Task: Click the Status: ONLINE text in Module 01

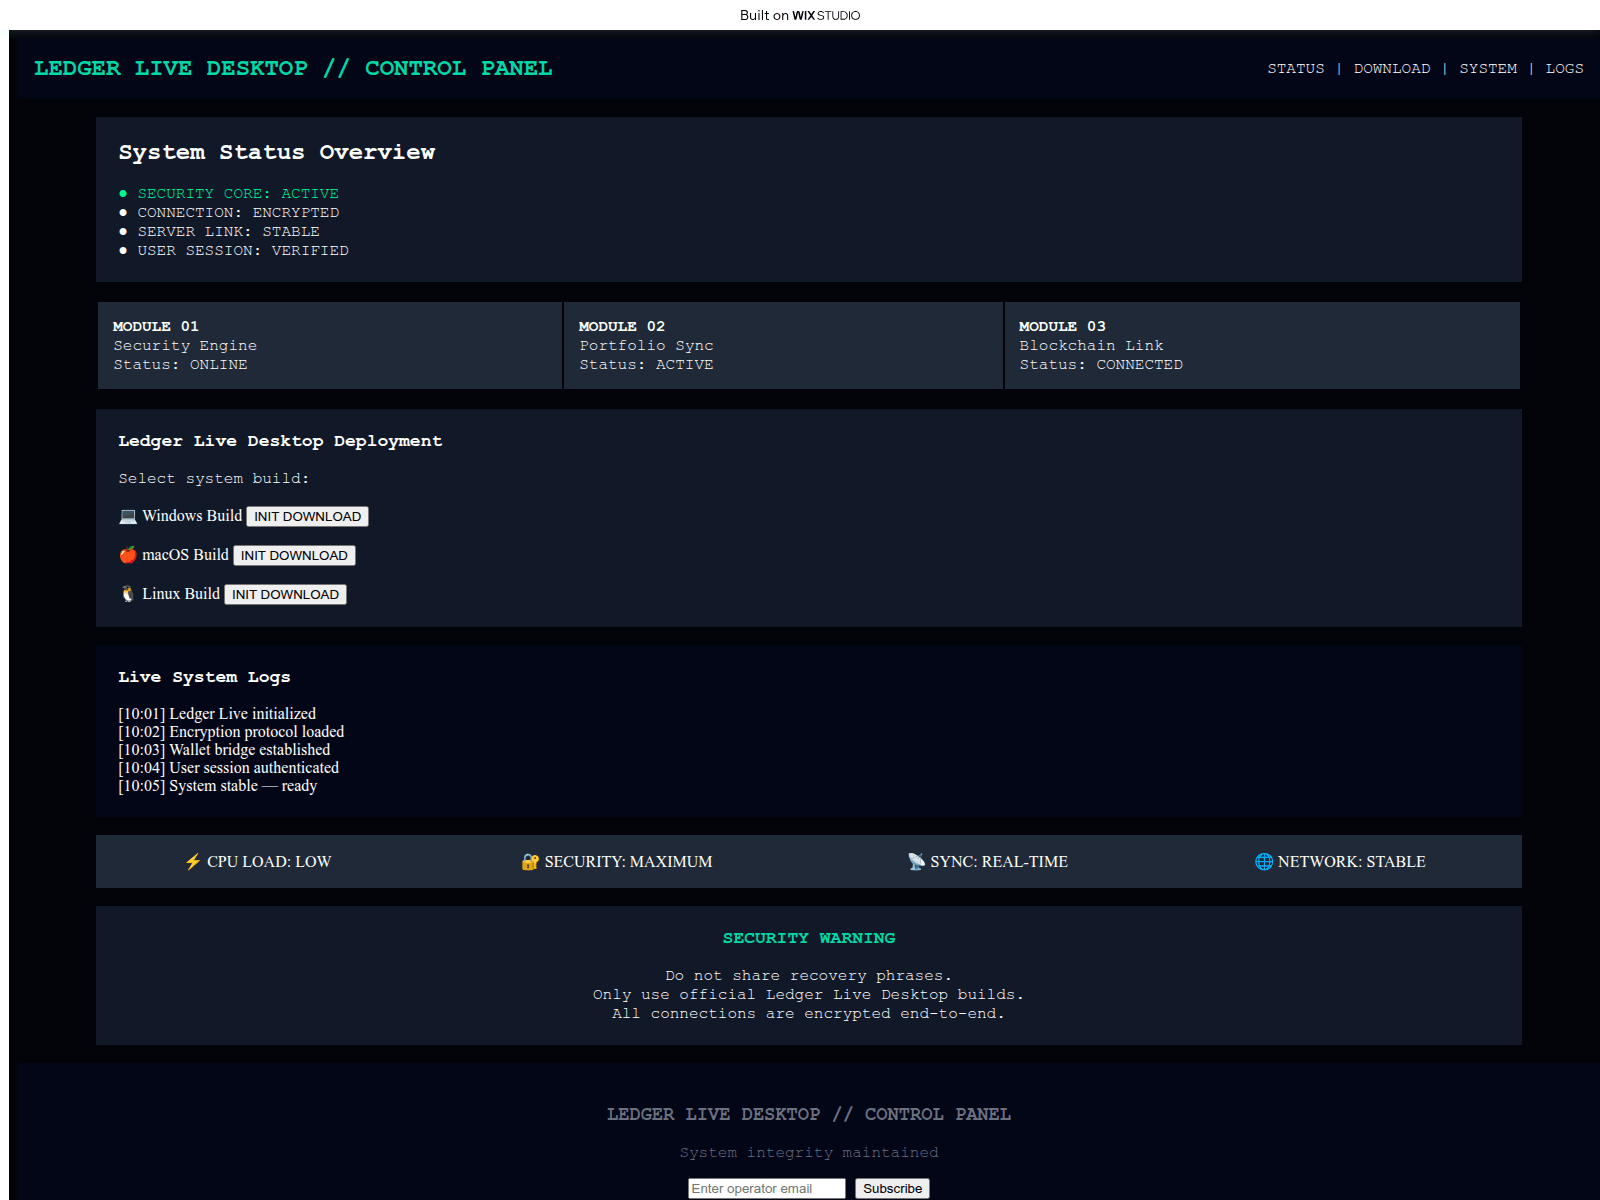Action: click(180, 365)
